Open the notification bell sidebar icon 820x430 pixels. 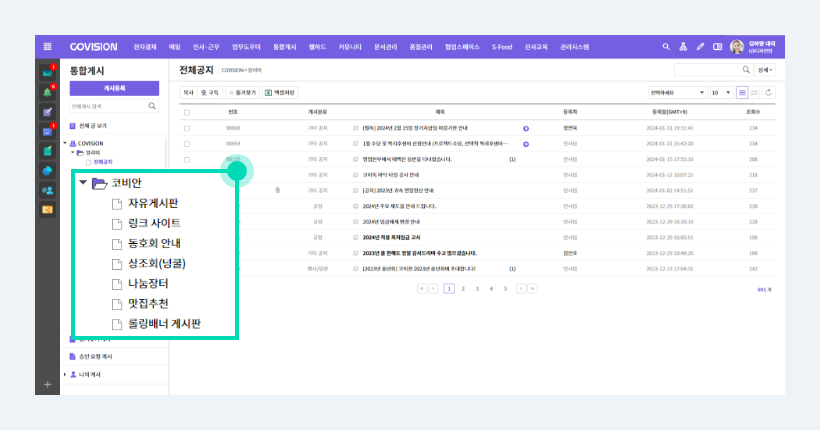click(x=48, y=92)
